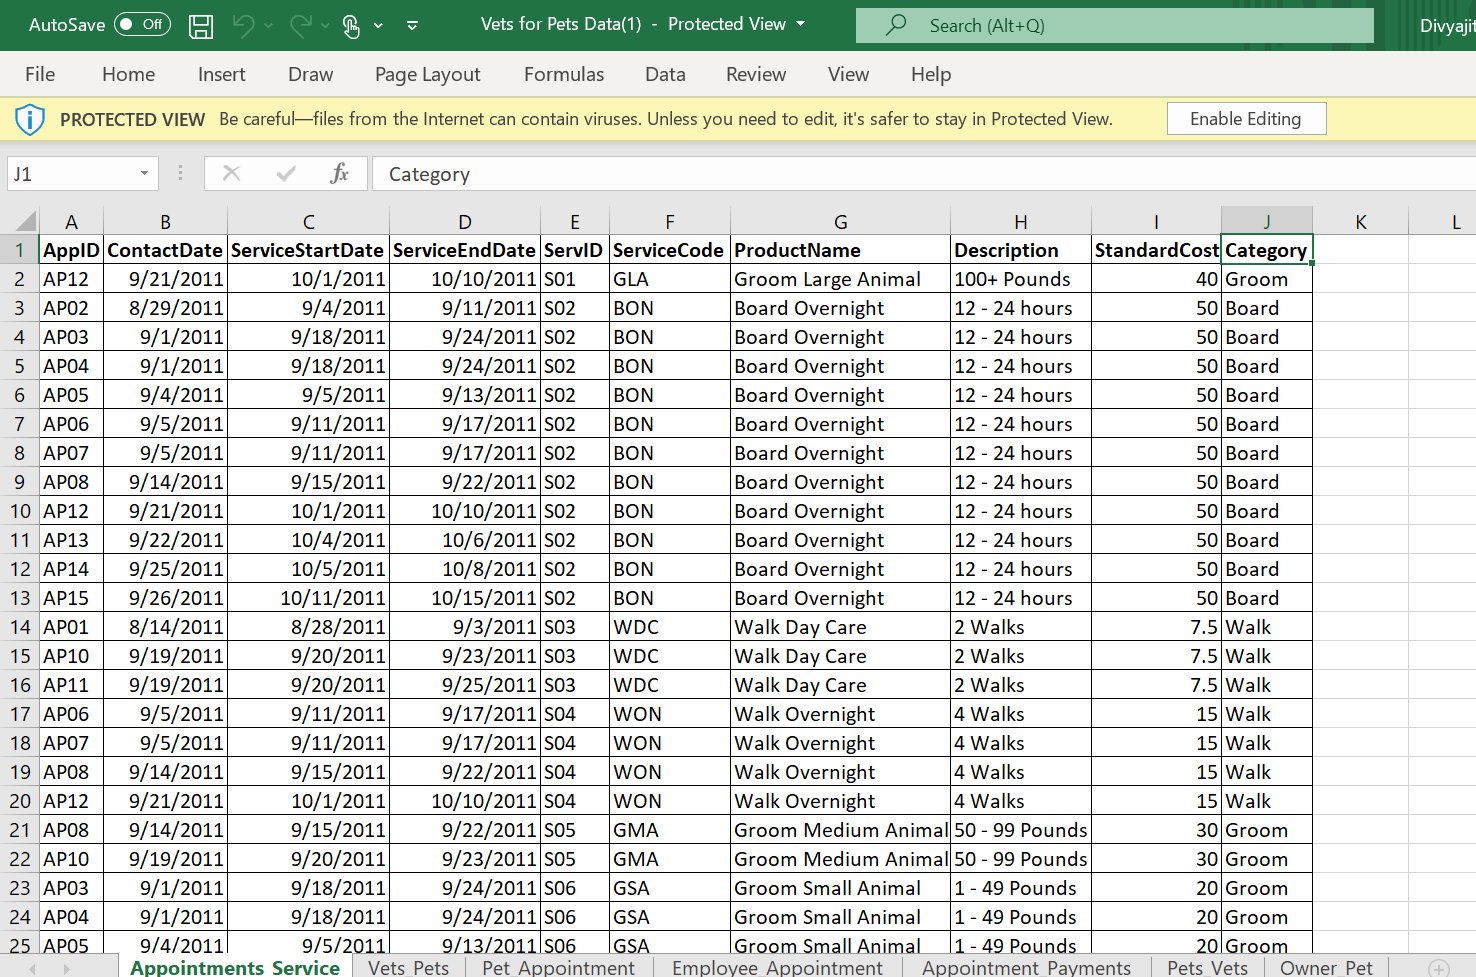The height and width of the screenshot is (977, 1476).
Task: Click the formula bar Cancel X icon
Action: (231, 174)
